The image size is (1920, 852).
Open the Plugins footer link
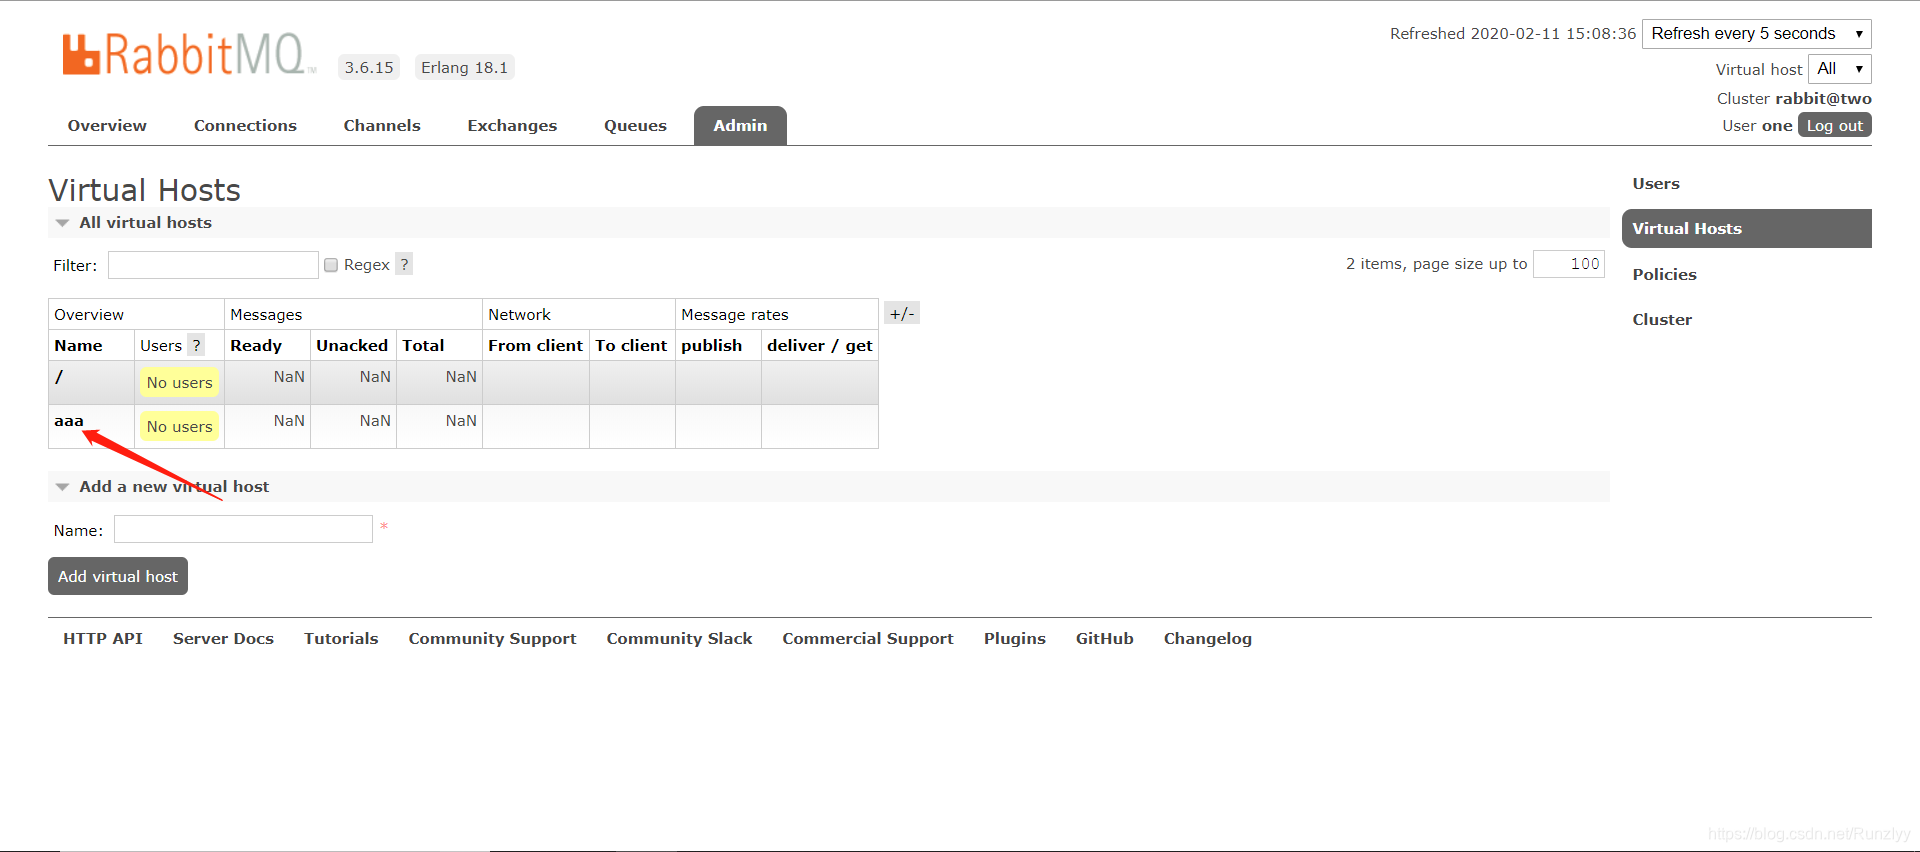pyautogui.click(x=1015, y=638)
